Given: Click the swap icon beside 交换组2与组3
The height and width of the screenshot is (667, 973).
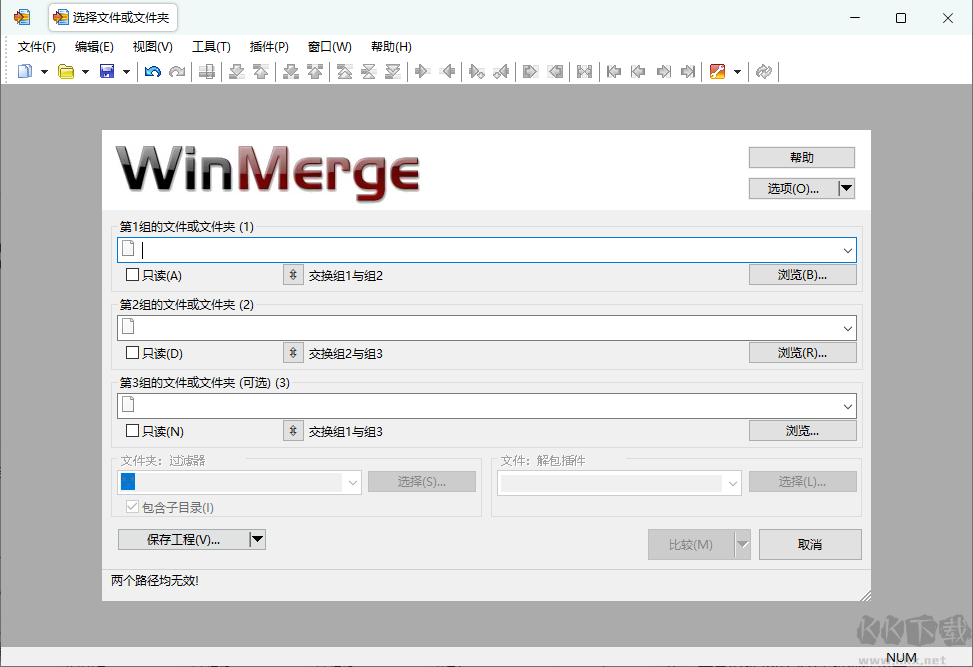Looking at the screenshot, I should tap(292, 352).
